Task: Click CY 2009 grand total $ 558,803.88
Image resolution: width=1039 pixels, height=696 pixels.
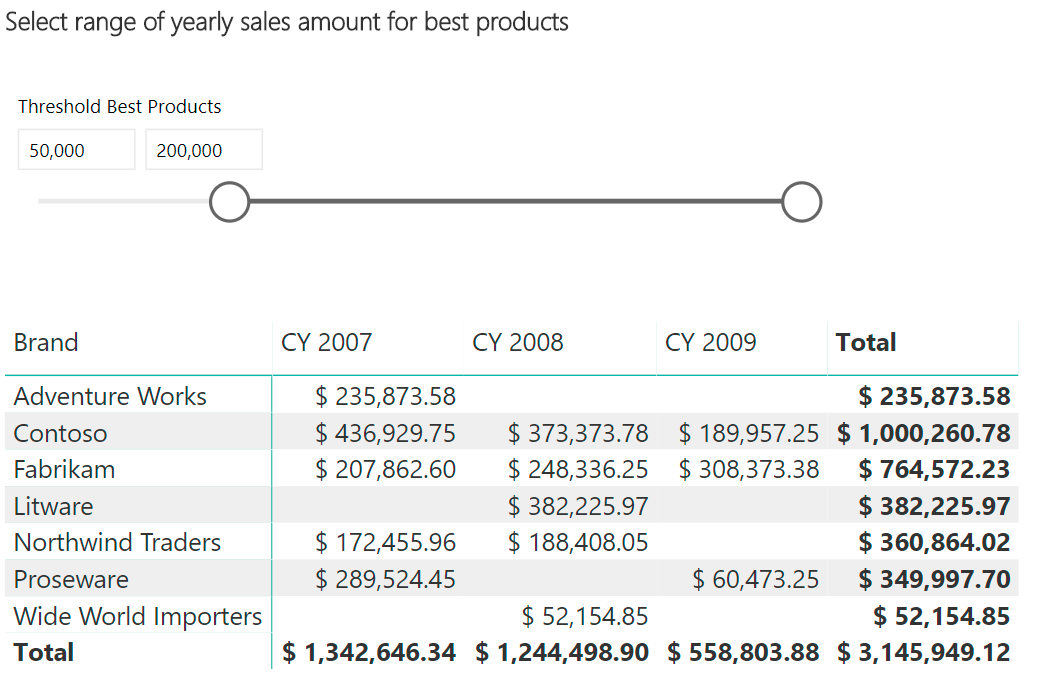Action: coord(743,653)
